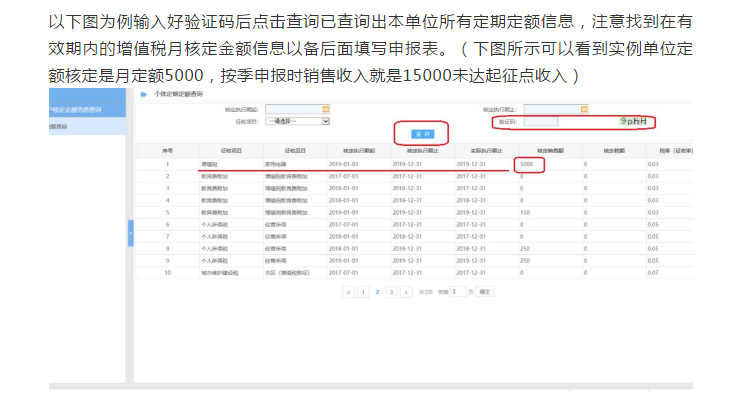The height and width of the screenshot is (415, 751).
Task: Click the 序号 column header
Action: pyautogui.click(x=167, y=150)
